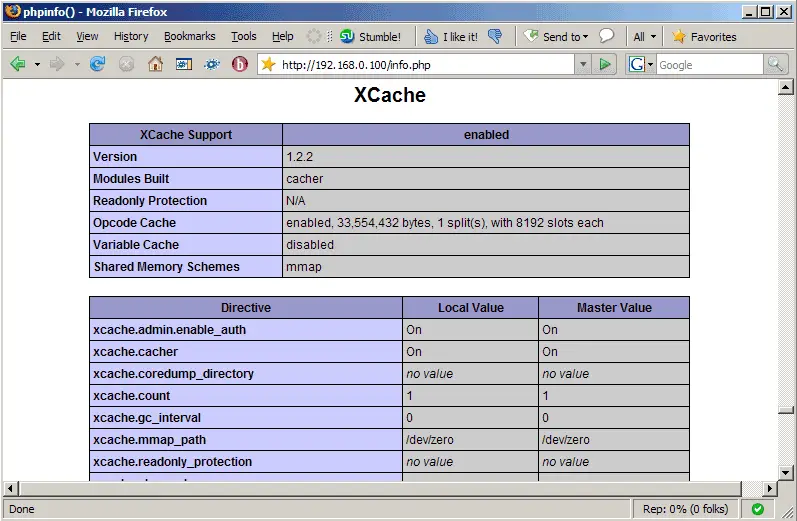797x521 pixels.
Task: Click the bookmark star in the address bar
Action: [x=268, y=64]
